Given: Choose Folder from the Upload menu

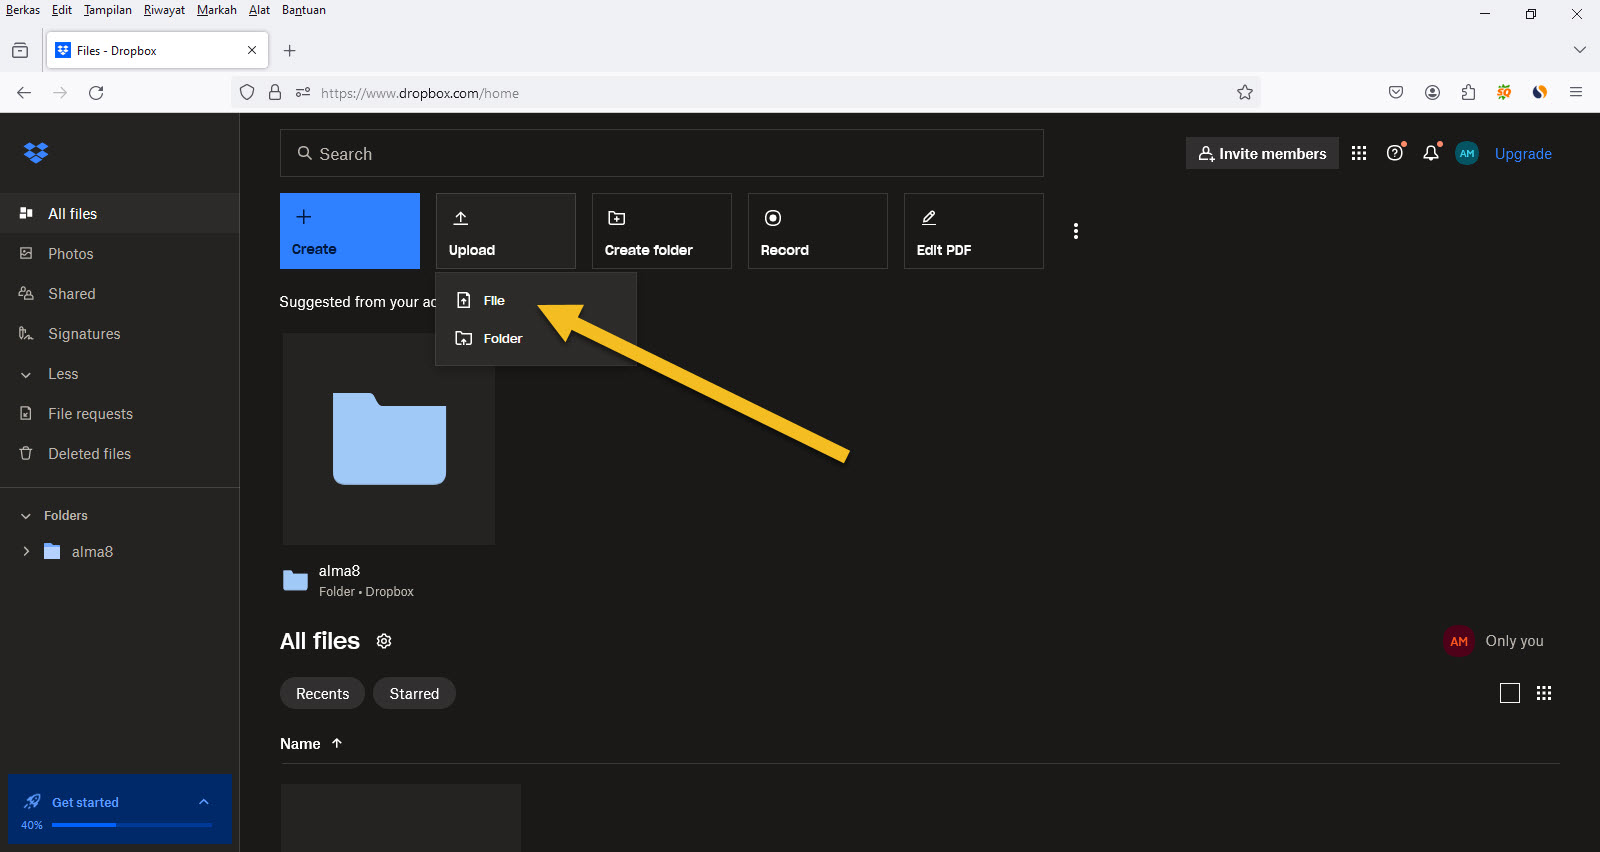Looking at the screenshot, I should click(x=502, y=339).
